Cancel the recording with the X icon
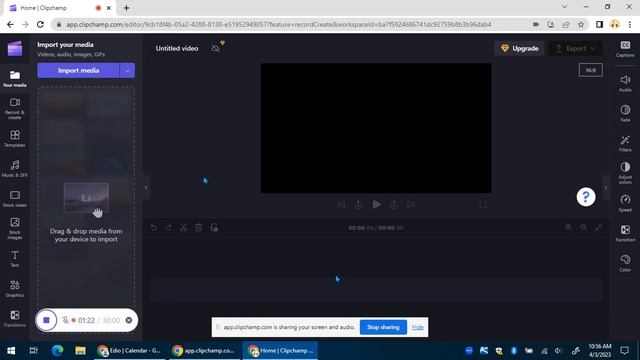The width and height of the screenshot is (640, 360). coord(129,320)
